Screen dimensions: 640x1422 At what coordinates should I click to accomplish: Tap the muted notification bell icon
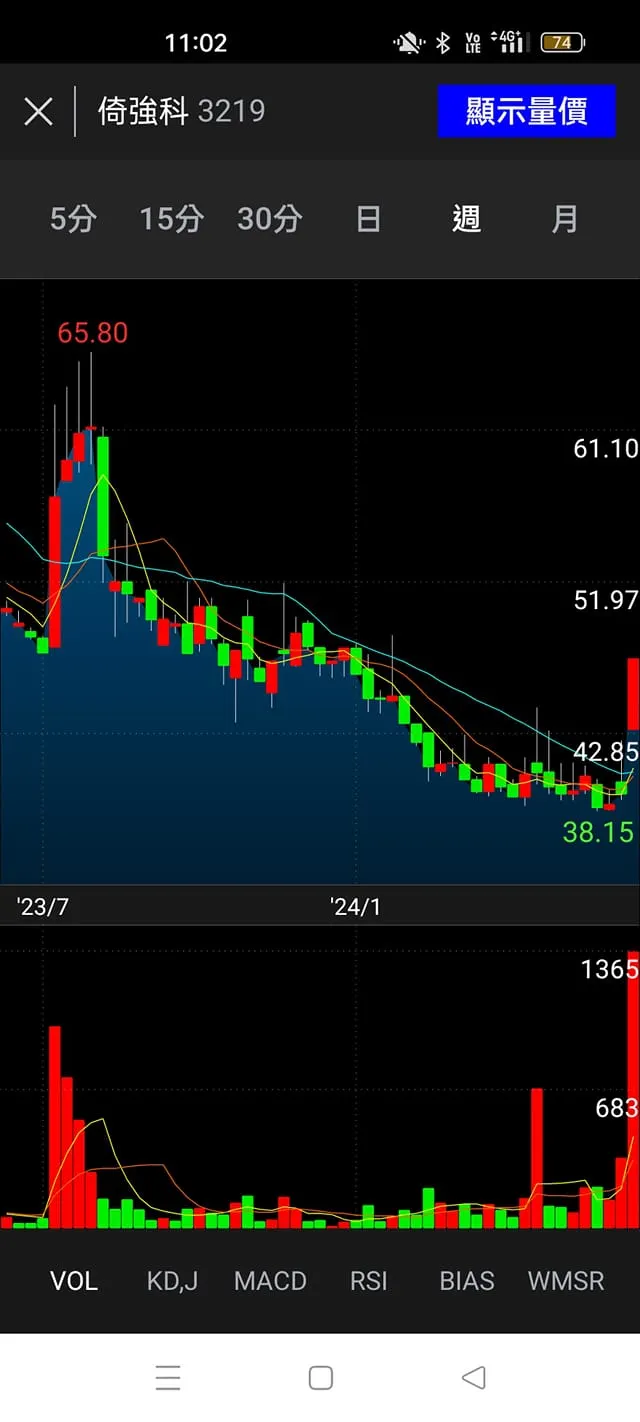click(x=408, y=42)
